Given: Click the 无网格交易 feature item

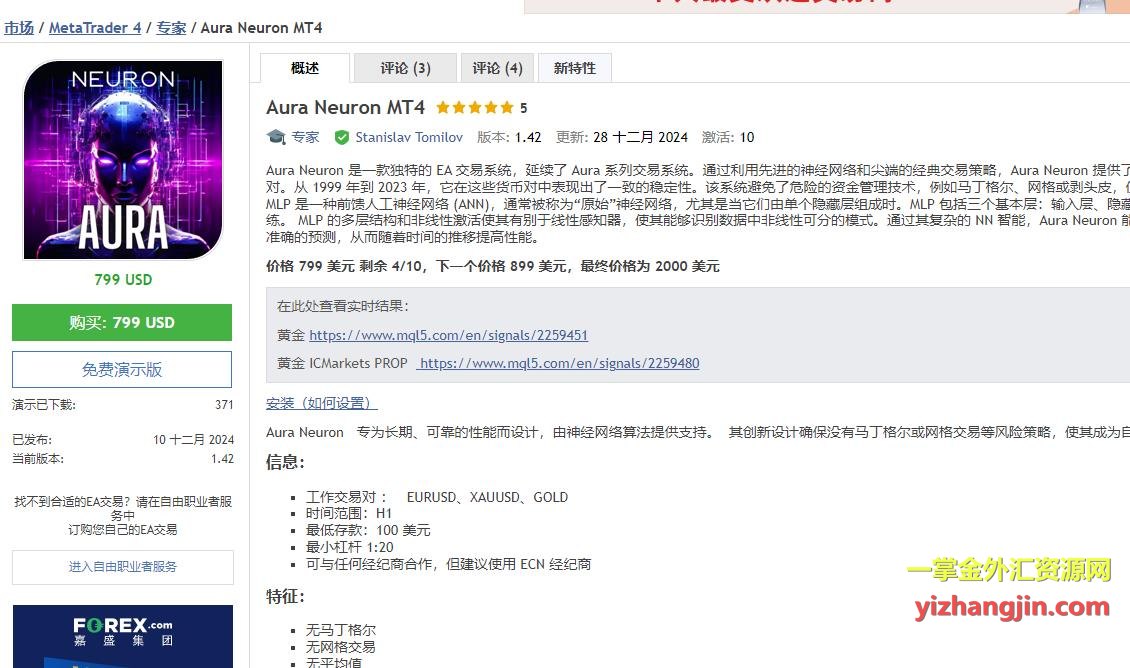Looking at the screenshot, I should 340,647.
